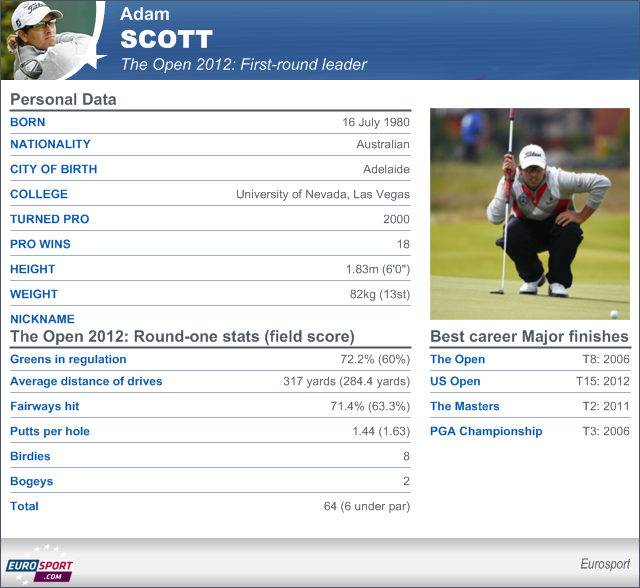The image size is (640, 588).
Task: Click the 'Putts per hole' label
Action: (50, 431)
